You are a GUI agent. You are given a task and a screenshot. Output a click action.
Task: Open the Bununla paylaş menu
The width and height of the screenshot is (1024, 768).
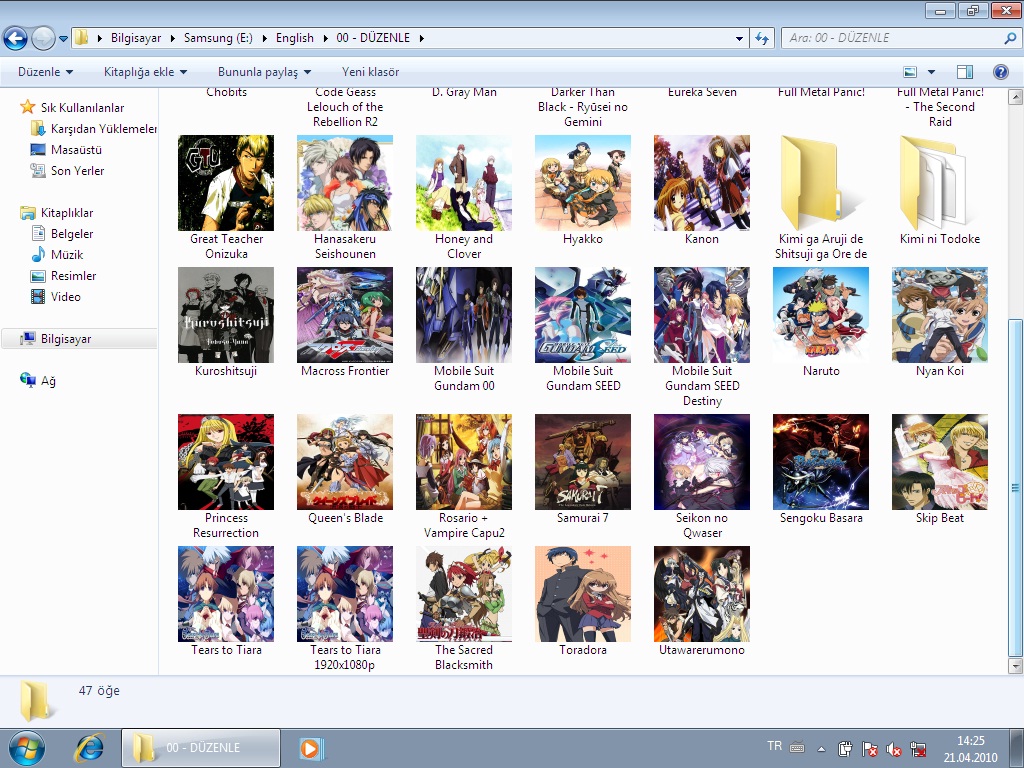(264, 72)
